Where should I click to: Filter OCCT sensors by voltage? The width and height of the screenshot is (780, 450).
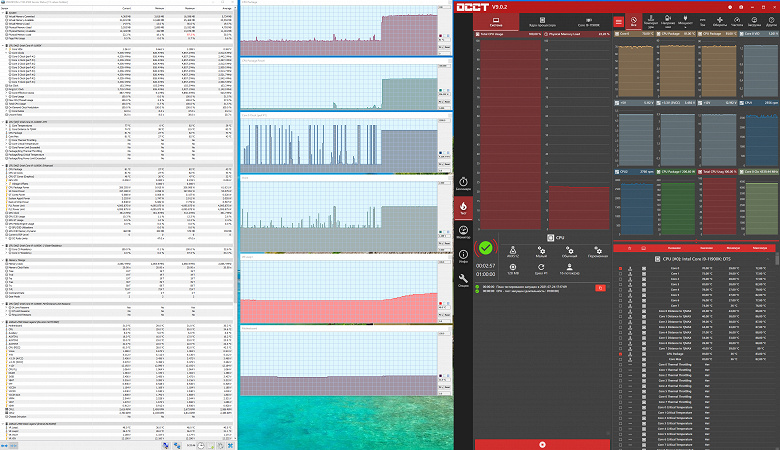668,21
